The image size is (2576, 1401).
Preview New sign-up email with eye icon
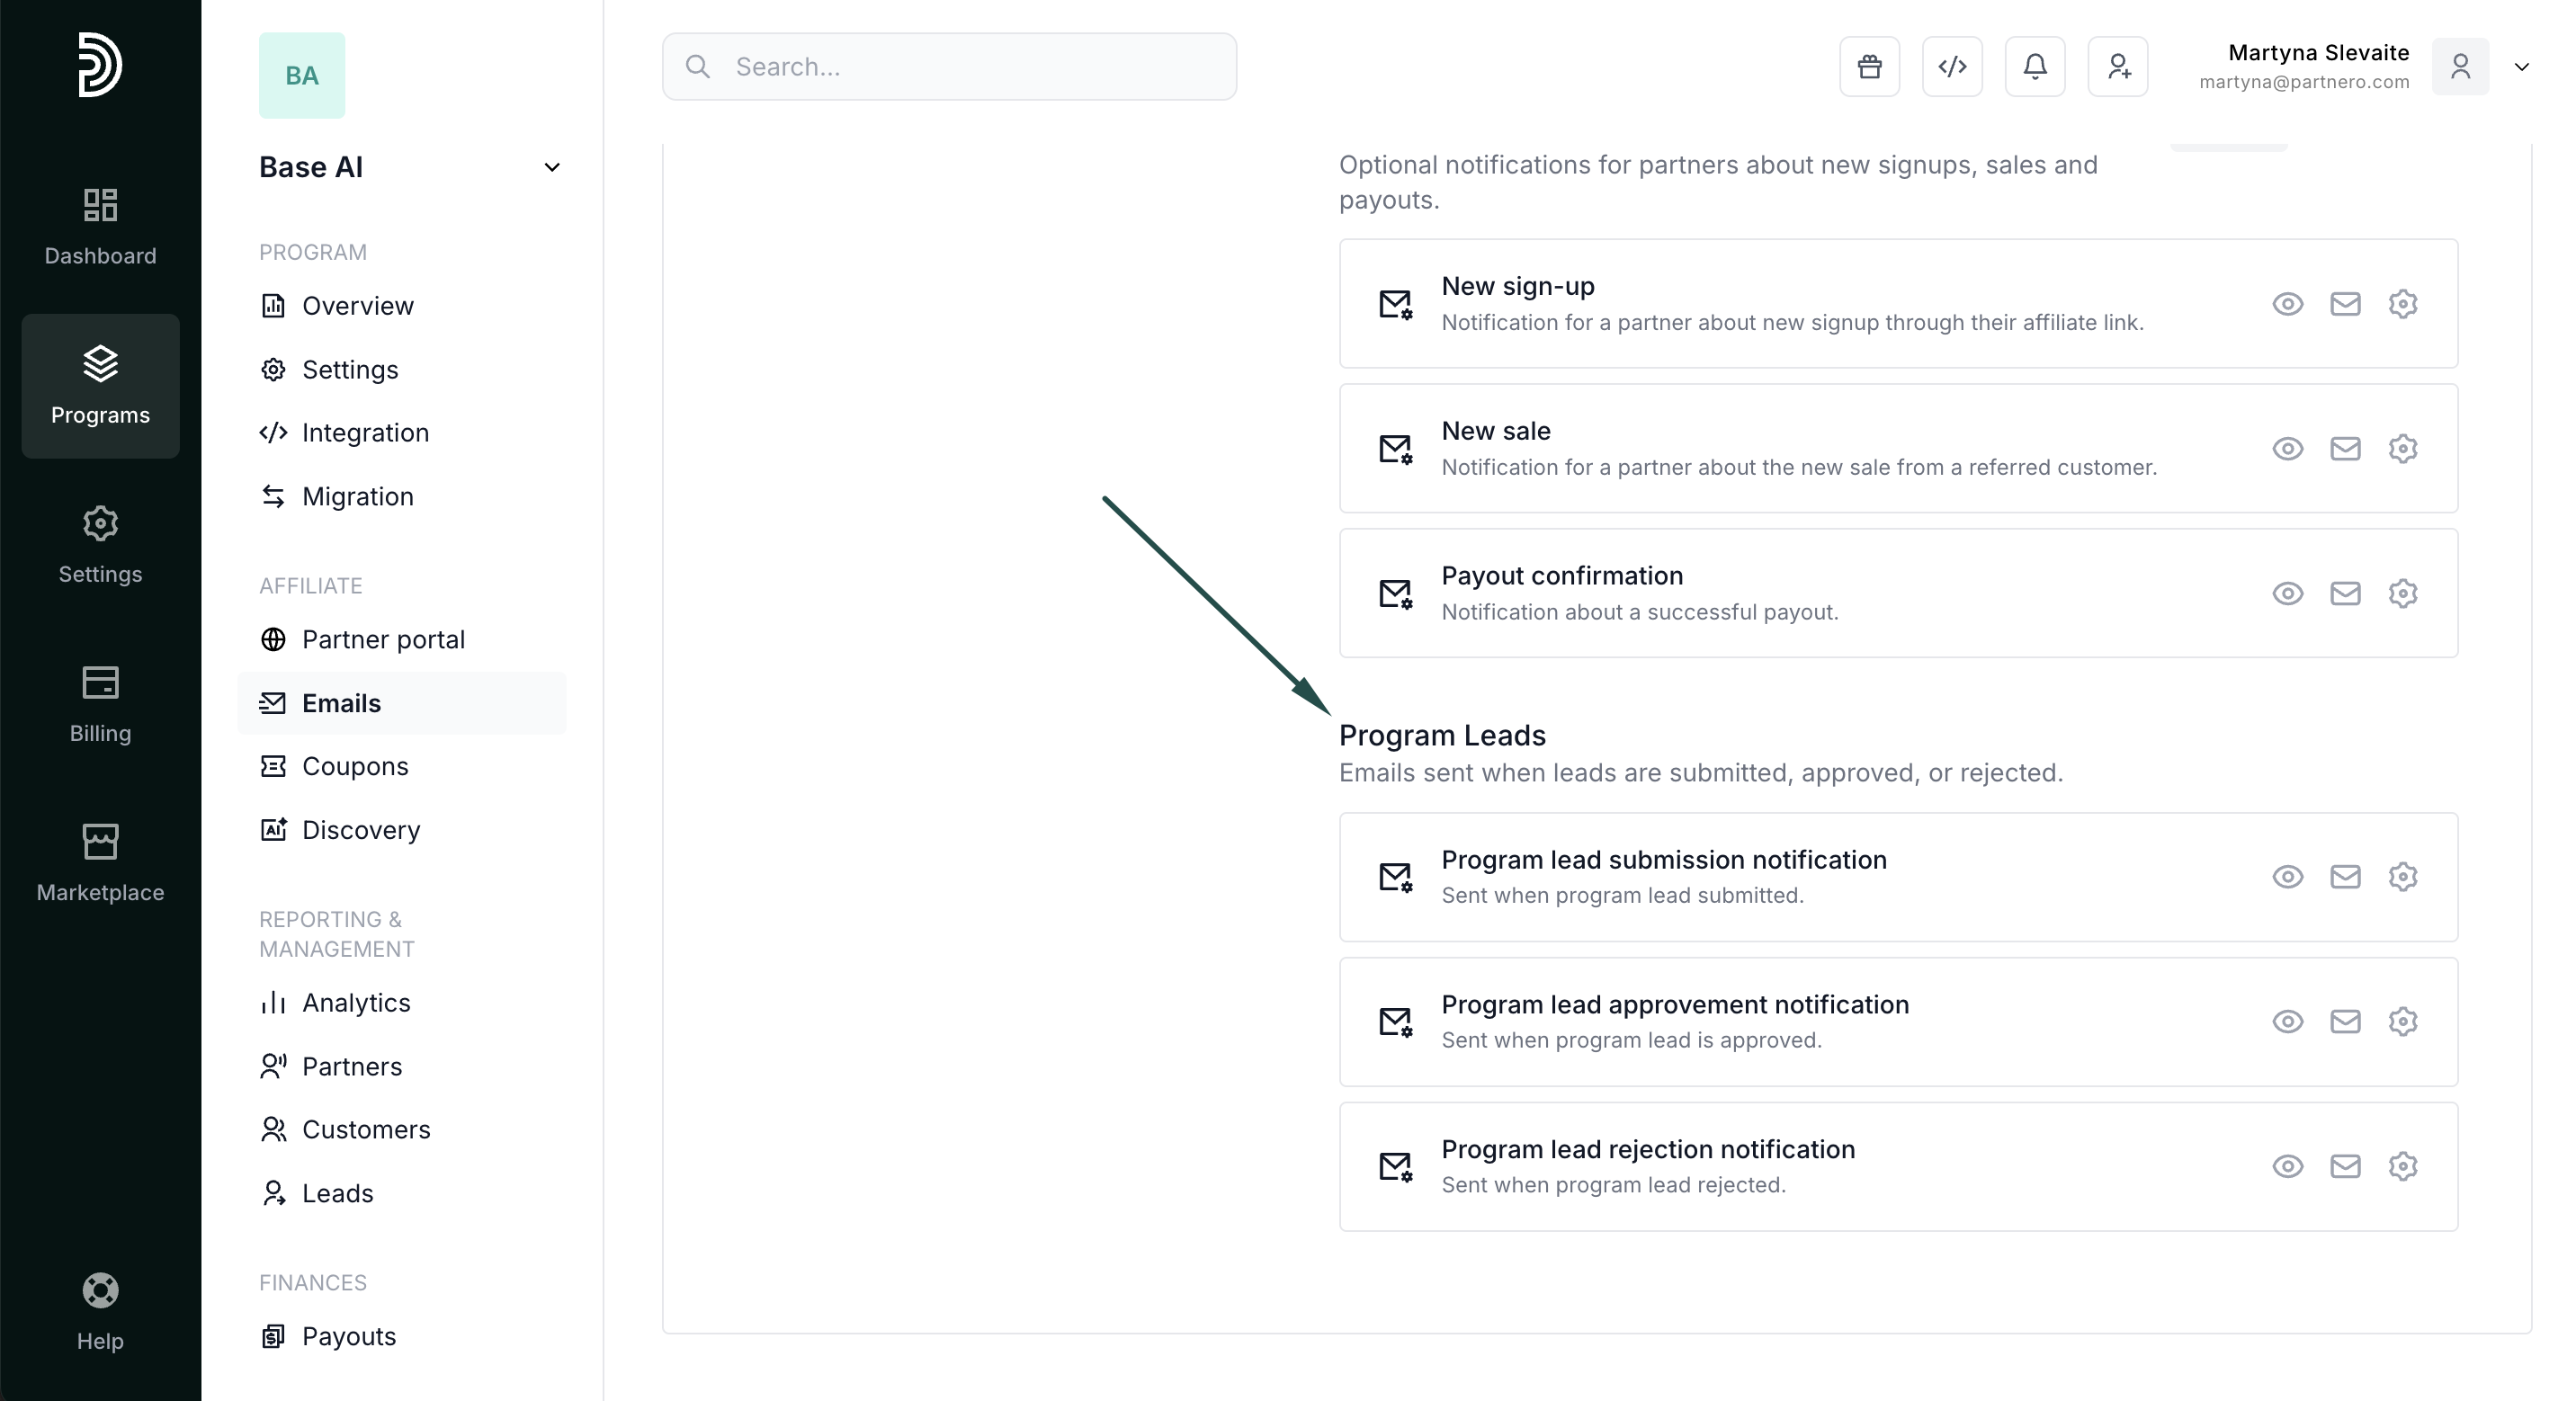click(x=2287, y=304)
